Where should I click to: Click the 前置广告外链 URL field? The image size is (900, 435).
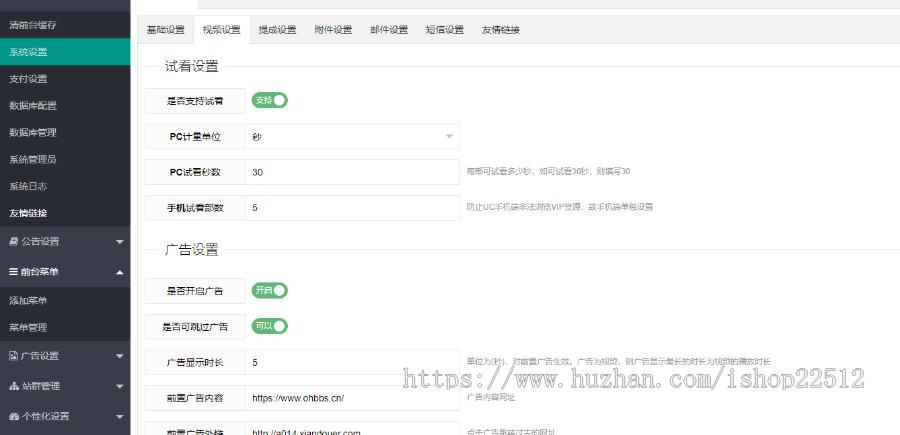(352, 430)
